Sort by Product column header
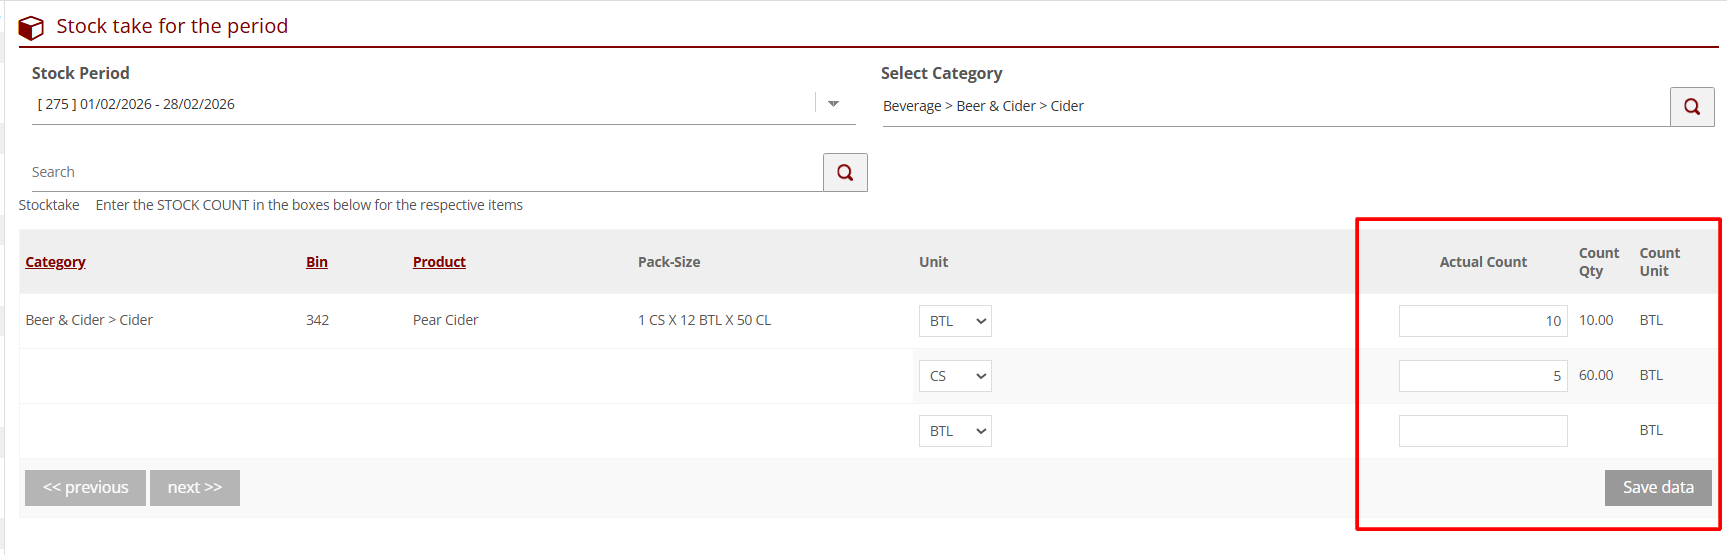1727x555 pixels. click(x=439, y=262)
